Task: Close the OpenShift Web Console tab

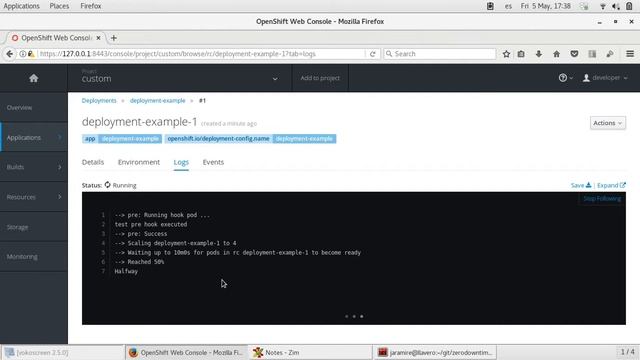Action: [98, 38]
